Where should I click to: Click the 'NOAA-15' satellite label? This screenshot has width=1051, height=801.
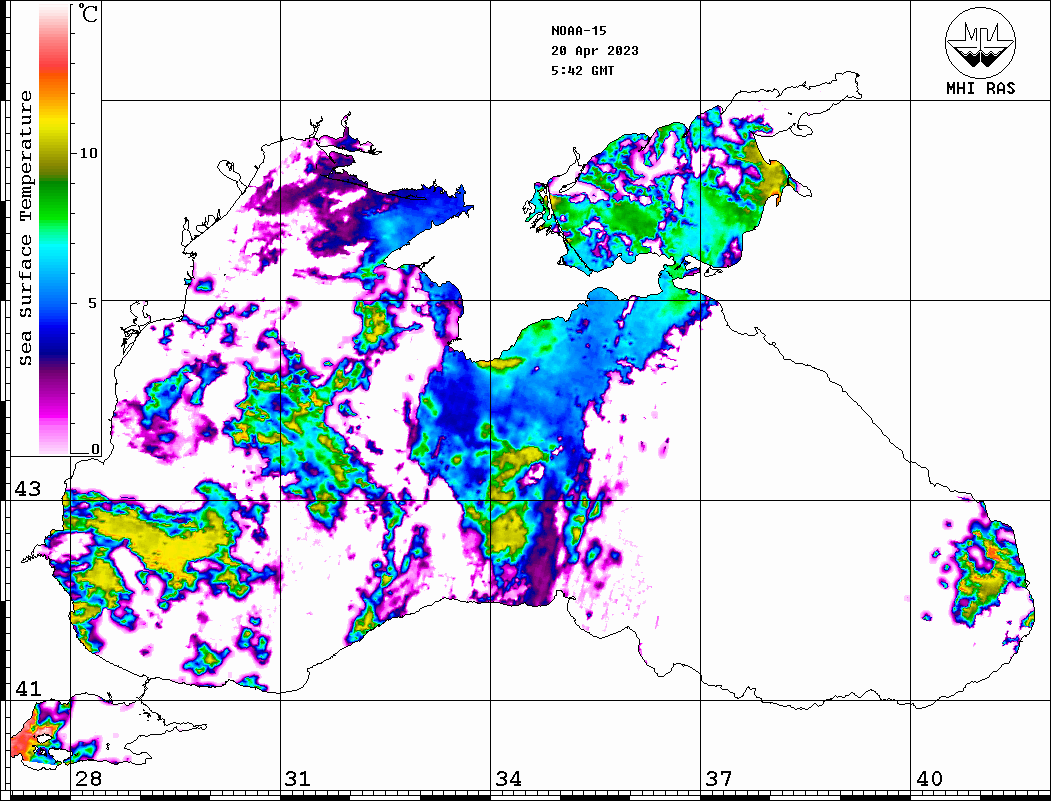[578, 31]
